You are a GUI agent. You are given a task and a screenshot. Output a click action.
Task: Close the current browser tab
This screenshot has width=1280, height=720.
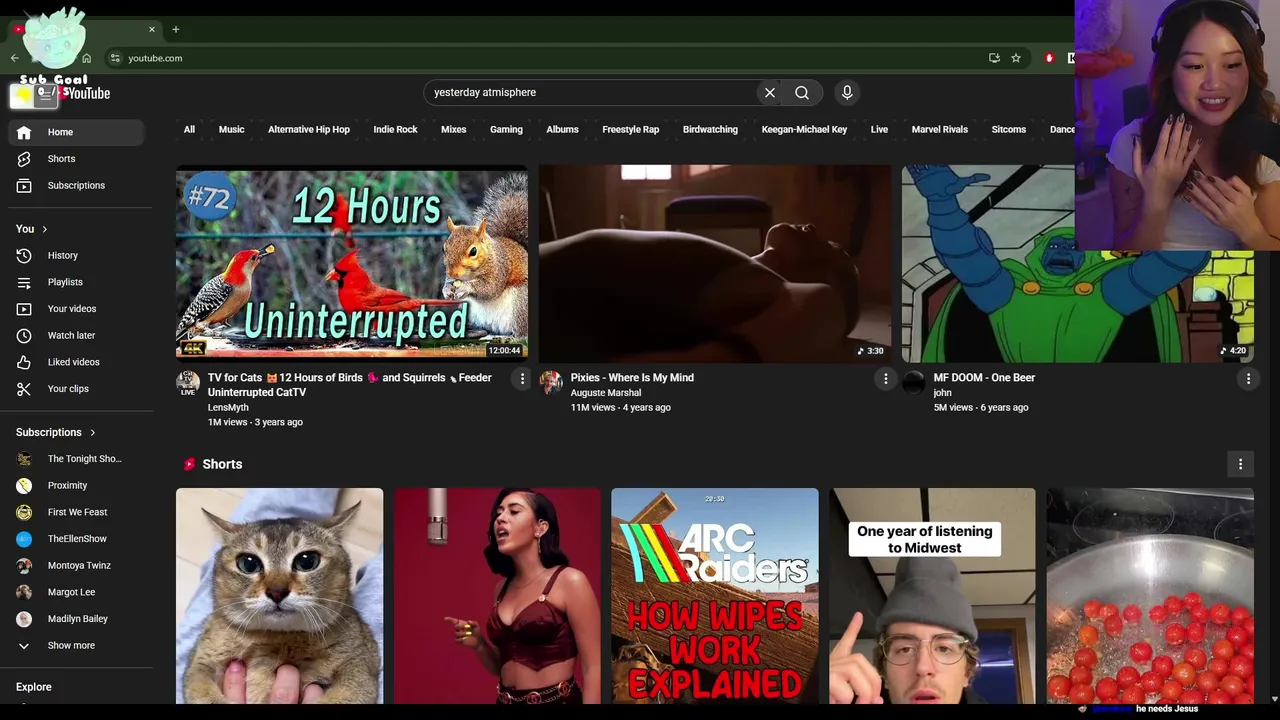pos(152,29)
